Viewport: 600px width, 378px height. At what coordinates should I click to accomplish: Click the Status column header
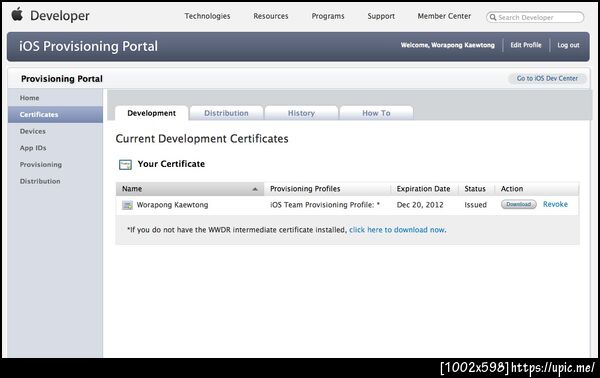coord(475,189)
